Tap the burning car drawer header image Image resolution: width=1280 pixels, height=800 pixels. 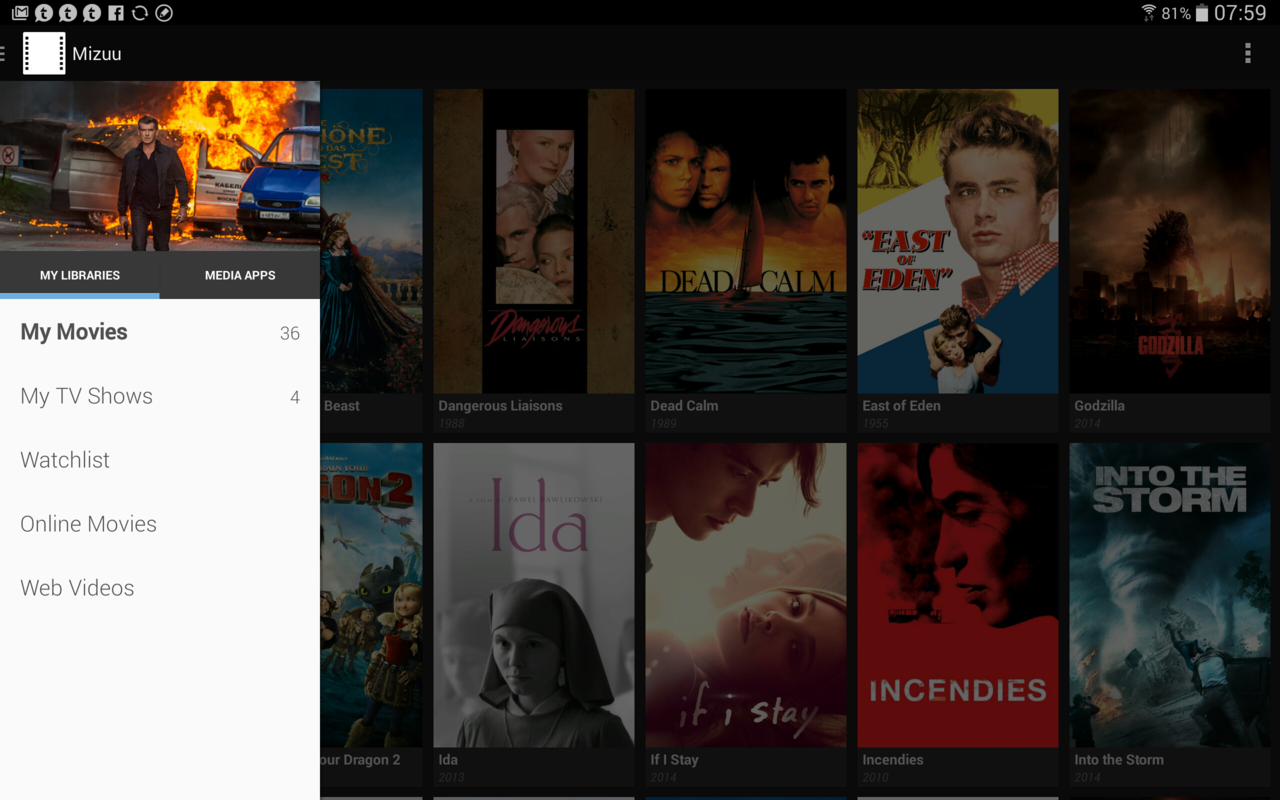[160, 166]
